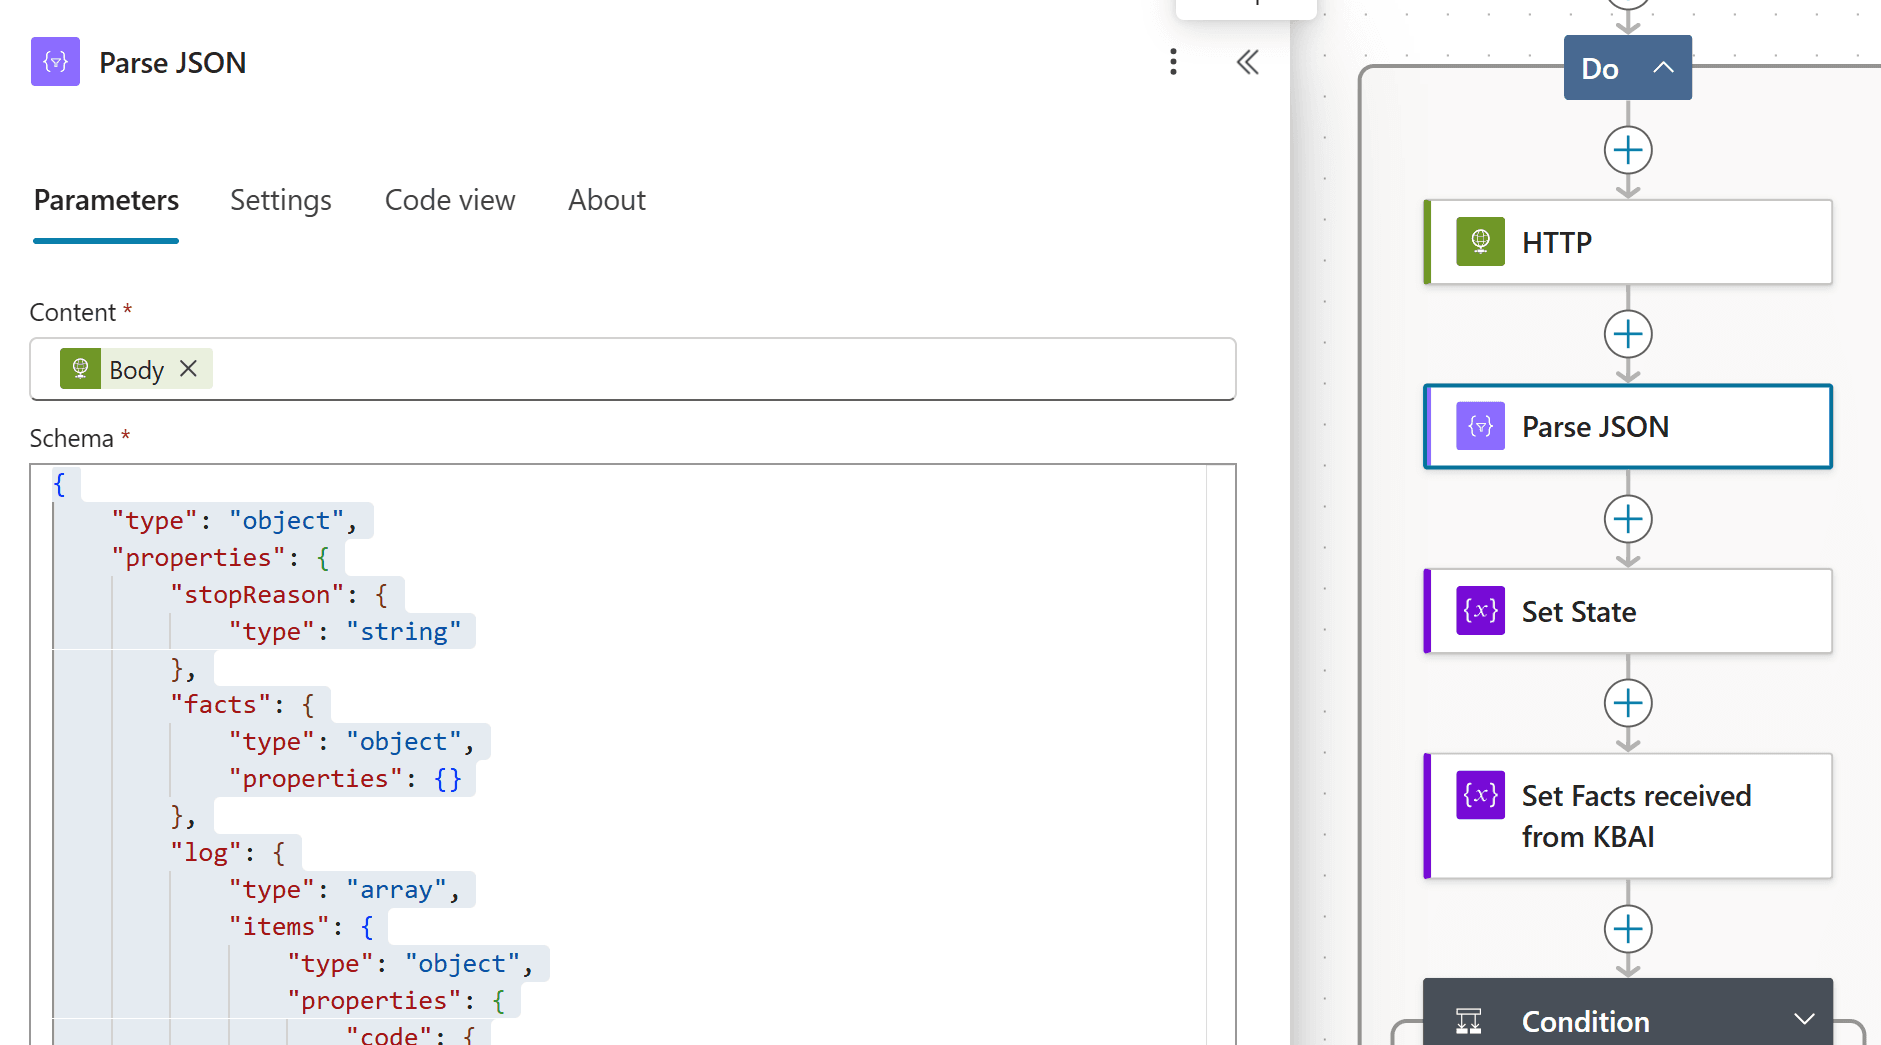The height and width of the screenshot is (1045, 1881).
Task: Switch to the Settings tab
Action: [x=281, y=200]
